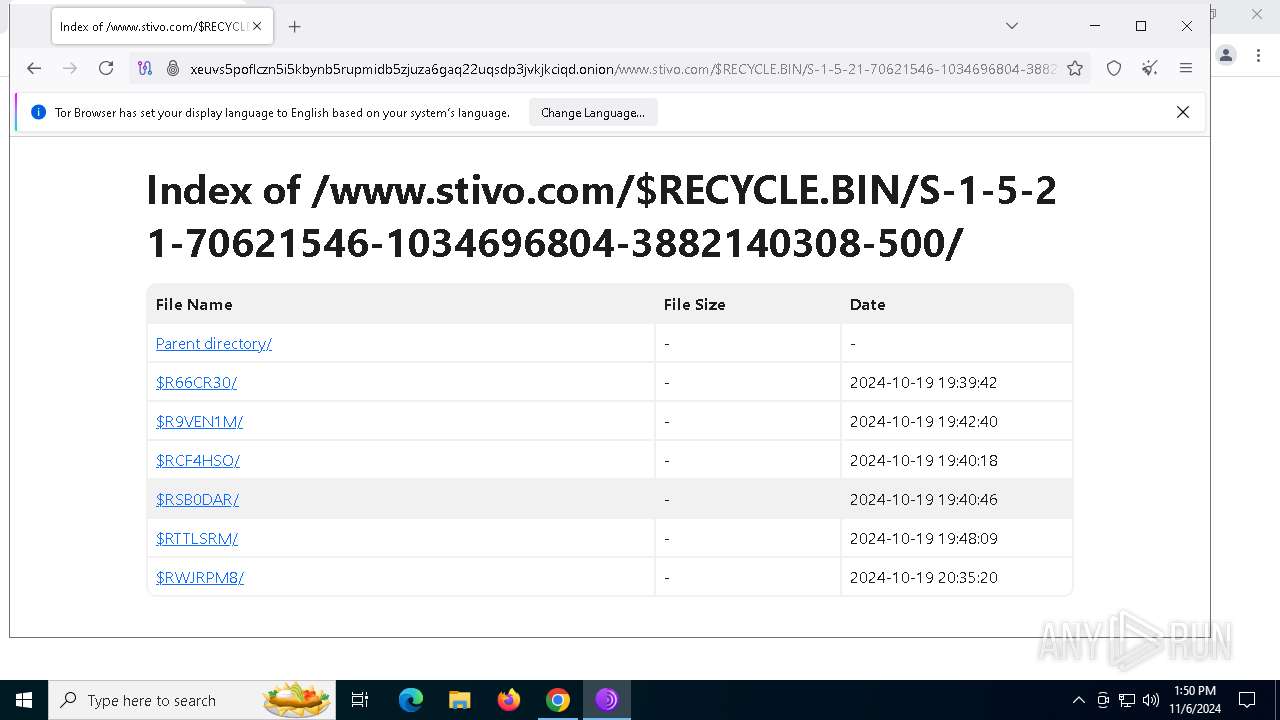Open the $RSB0DAR folder

[197, 499]
